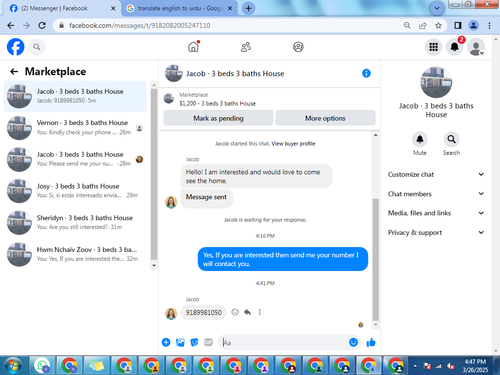Screen dimensions: 500x375
Task: Search in conversation using magnifier icon
Action: coord(451,139)
